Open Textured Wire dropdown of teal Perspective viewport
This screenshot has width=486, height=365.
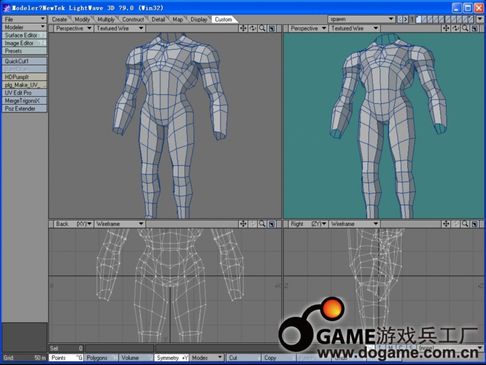click(x=354, y=28)
